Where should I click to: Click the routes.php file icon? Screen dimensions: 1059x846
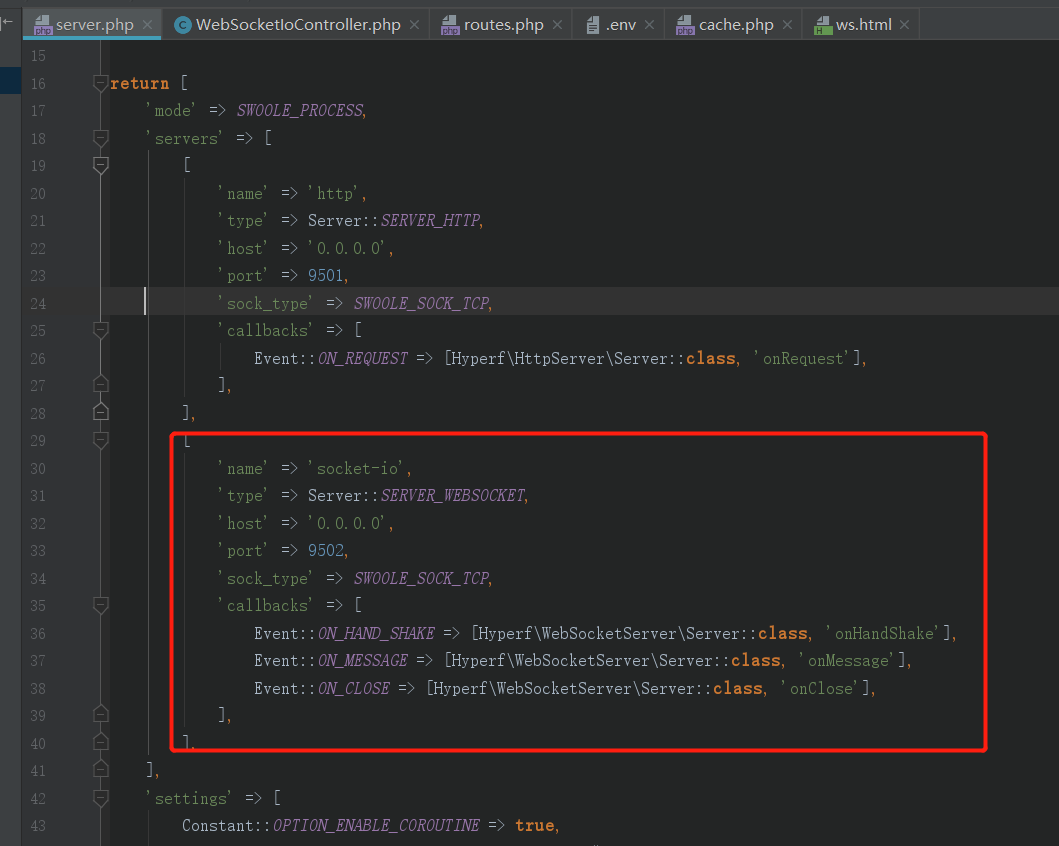tap(450, 25)
